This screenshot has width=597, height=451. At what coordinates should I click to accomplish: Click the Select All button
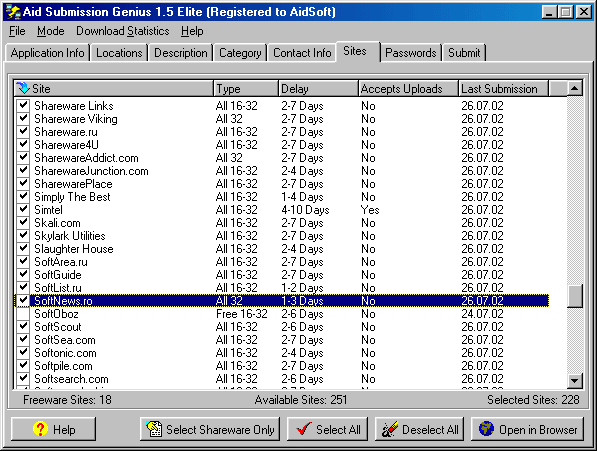tap(327, 429)
